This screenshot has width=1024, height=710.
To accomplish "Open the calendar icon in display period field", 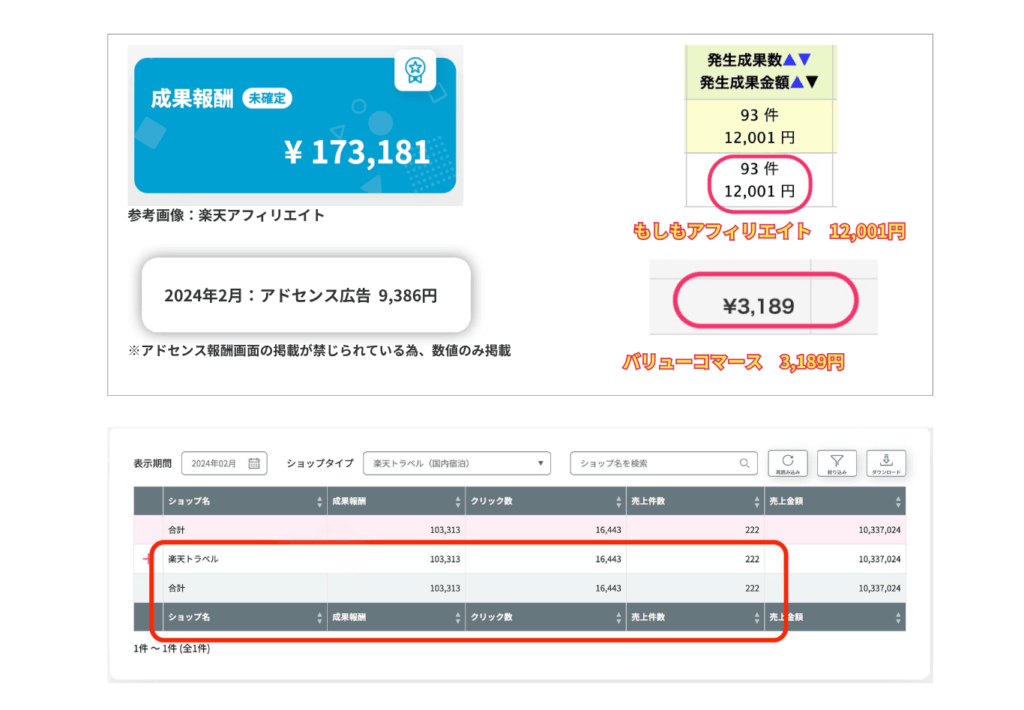I will (x=254, y=463).
